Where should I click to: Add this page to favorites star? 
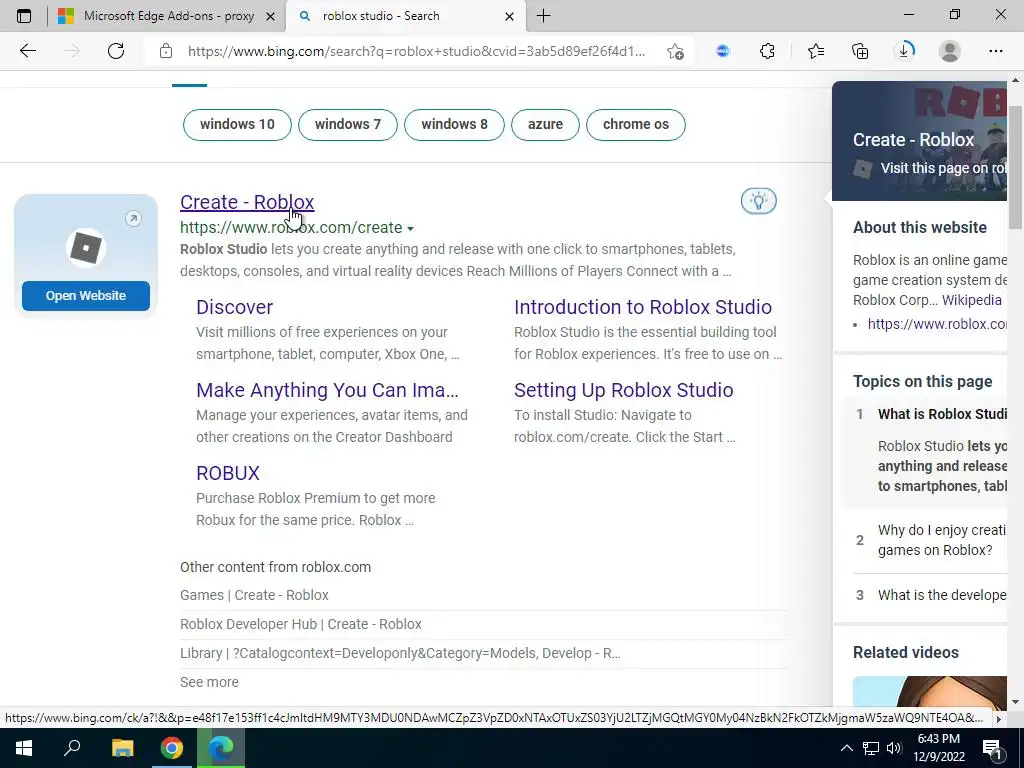coord(675,51)
